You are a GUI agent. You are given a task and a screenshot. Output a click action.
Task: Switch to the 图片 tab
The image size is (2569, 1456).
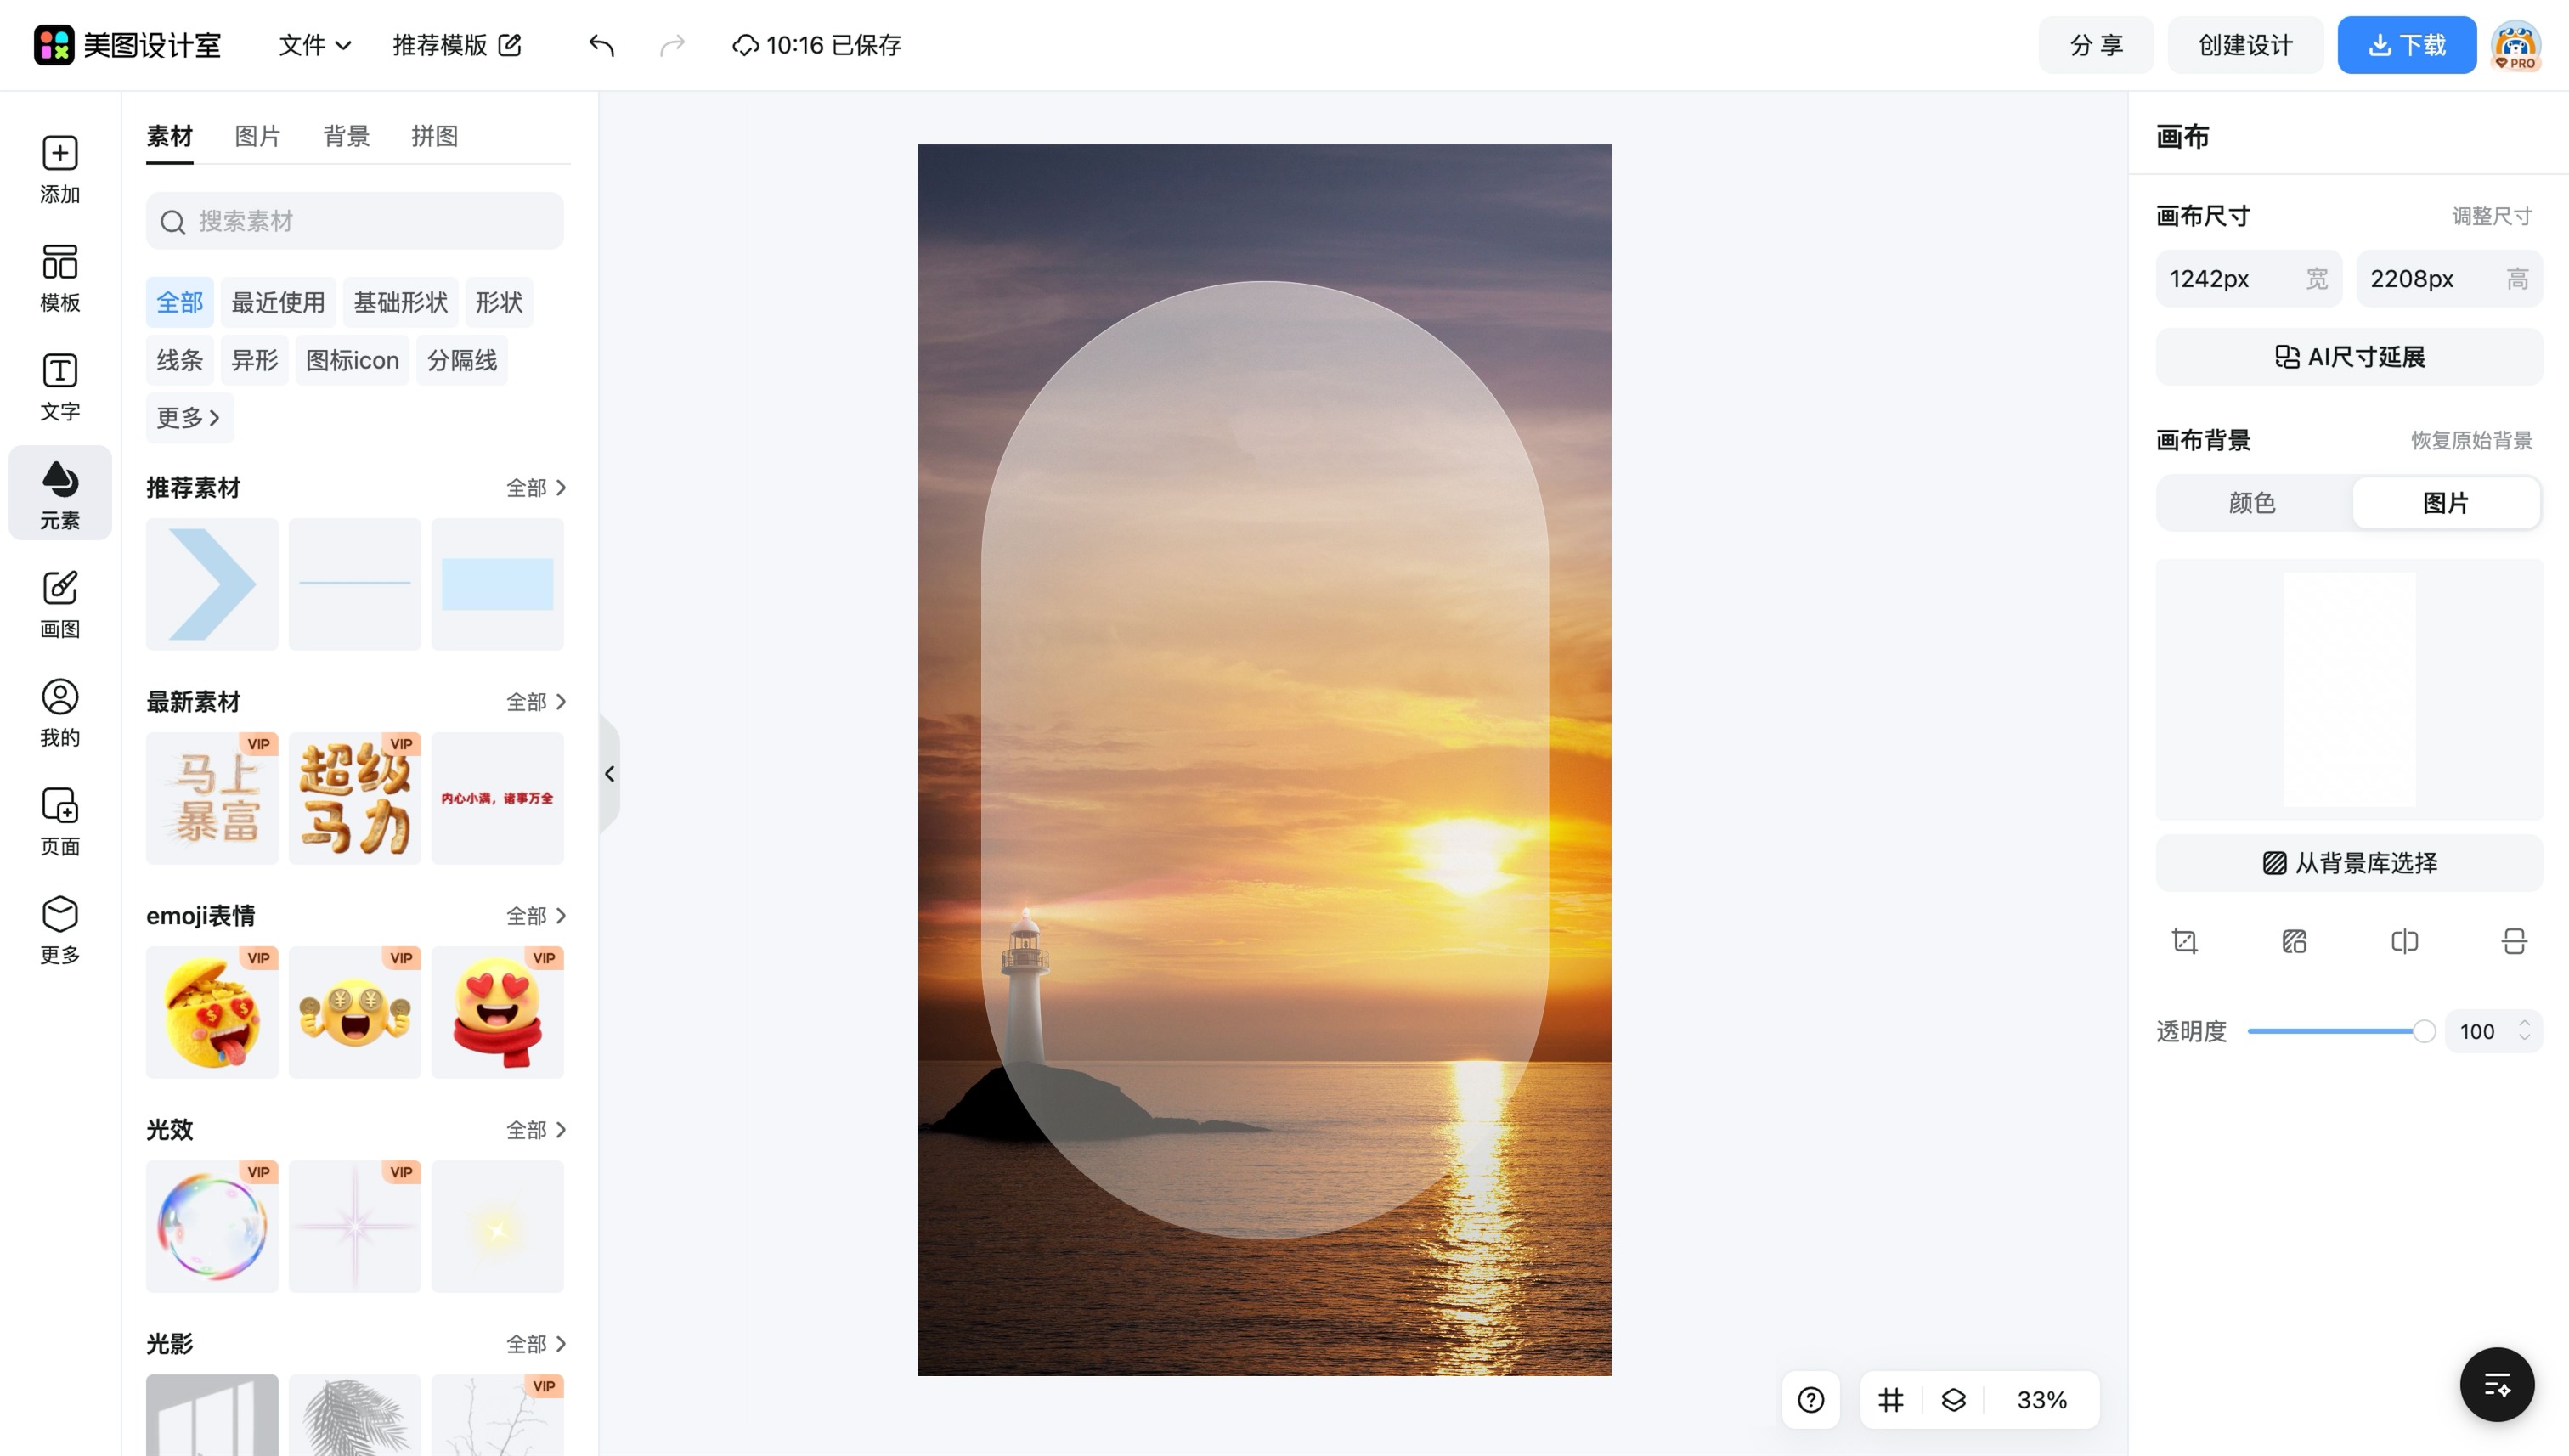[257, 136]
